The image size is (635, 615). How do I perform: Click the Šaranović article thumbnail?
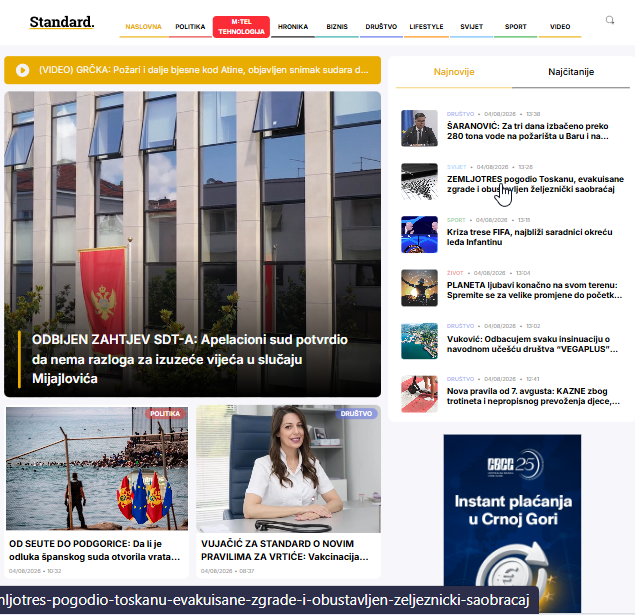pyautogui.click(x=419, y=128)
